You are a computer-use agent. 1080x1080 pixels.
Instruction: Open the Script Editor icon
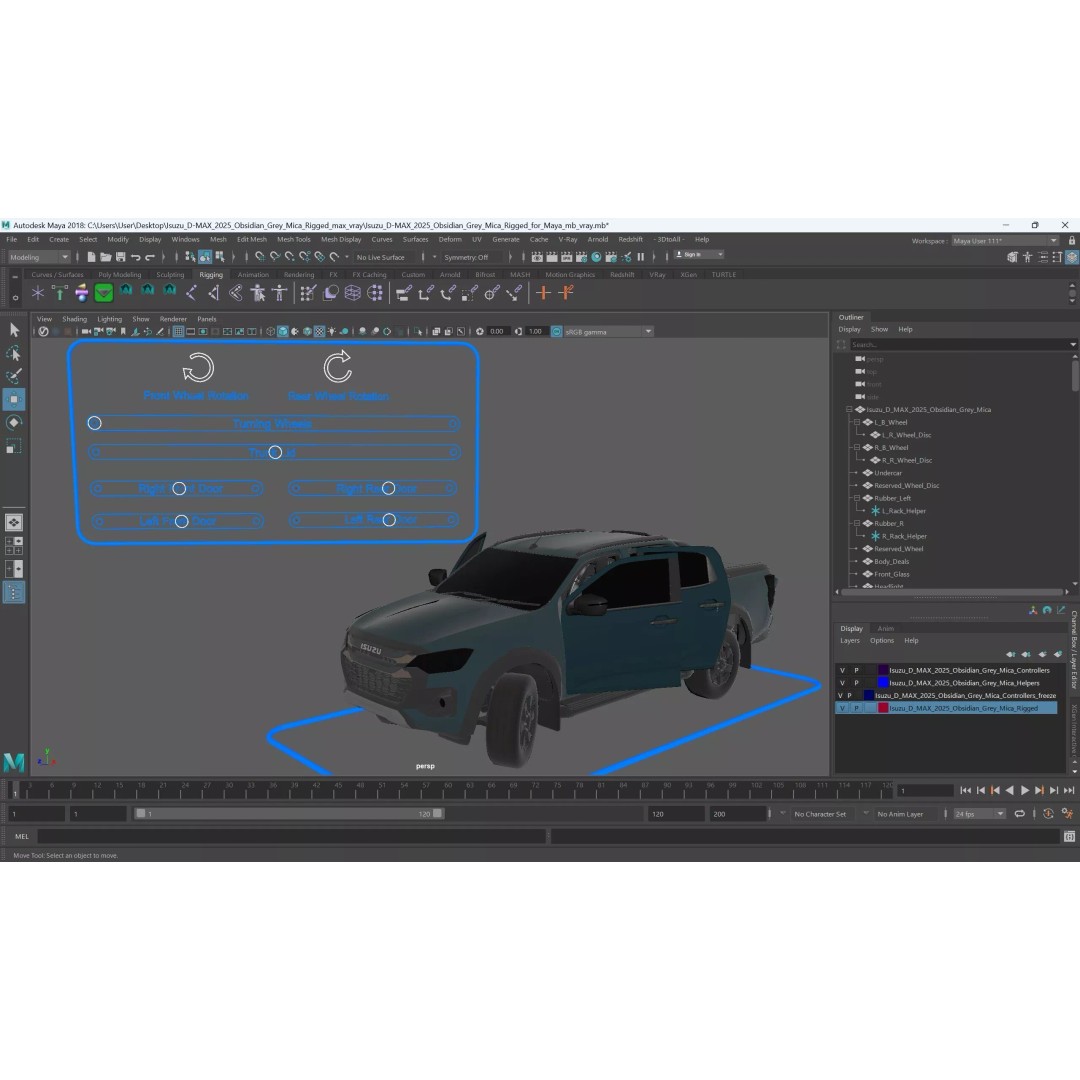click(1069, 836)
